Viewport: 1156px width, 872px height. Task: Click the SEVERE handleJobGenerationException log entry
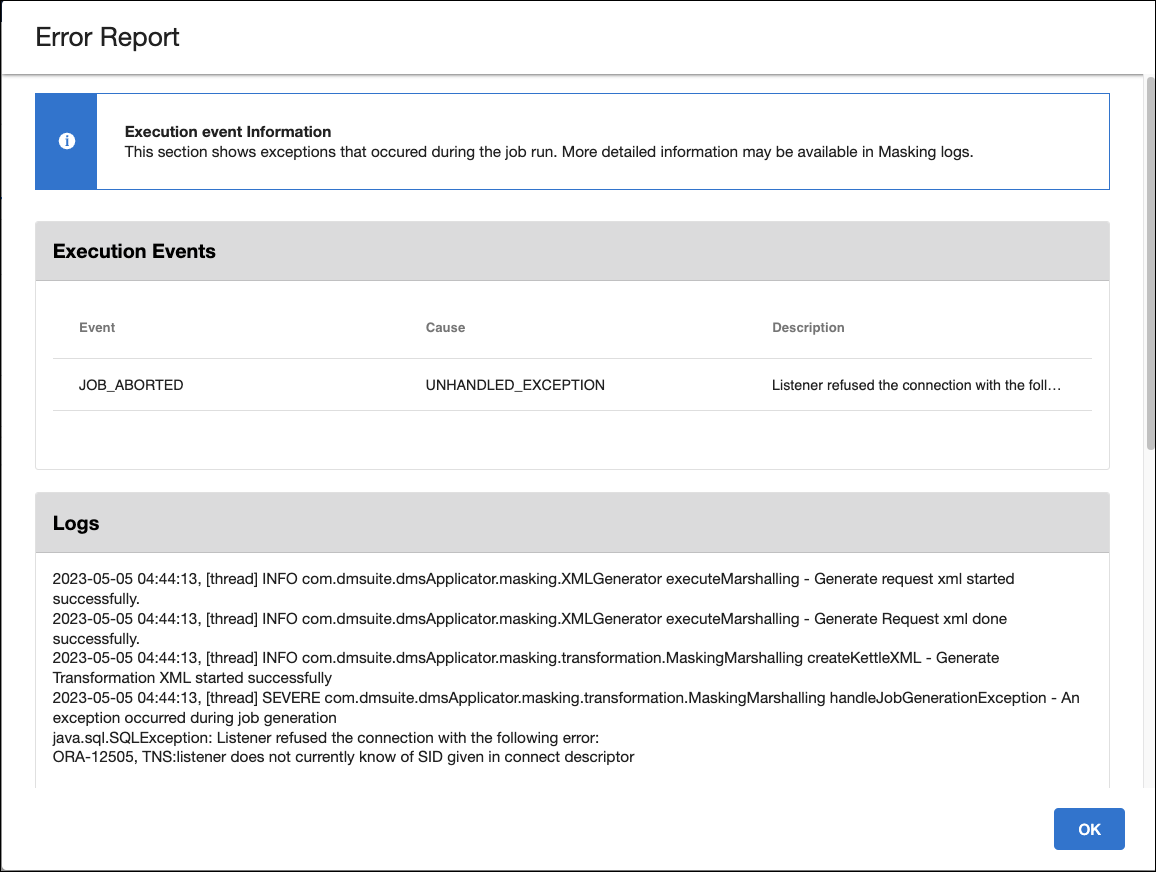click(565, 698)
